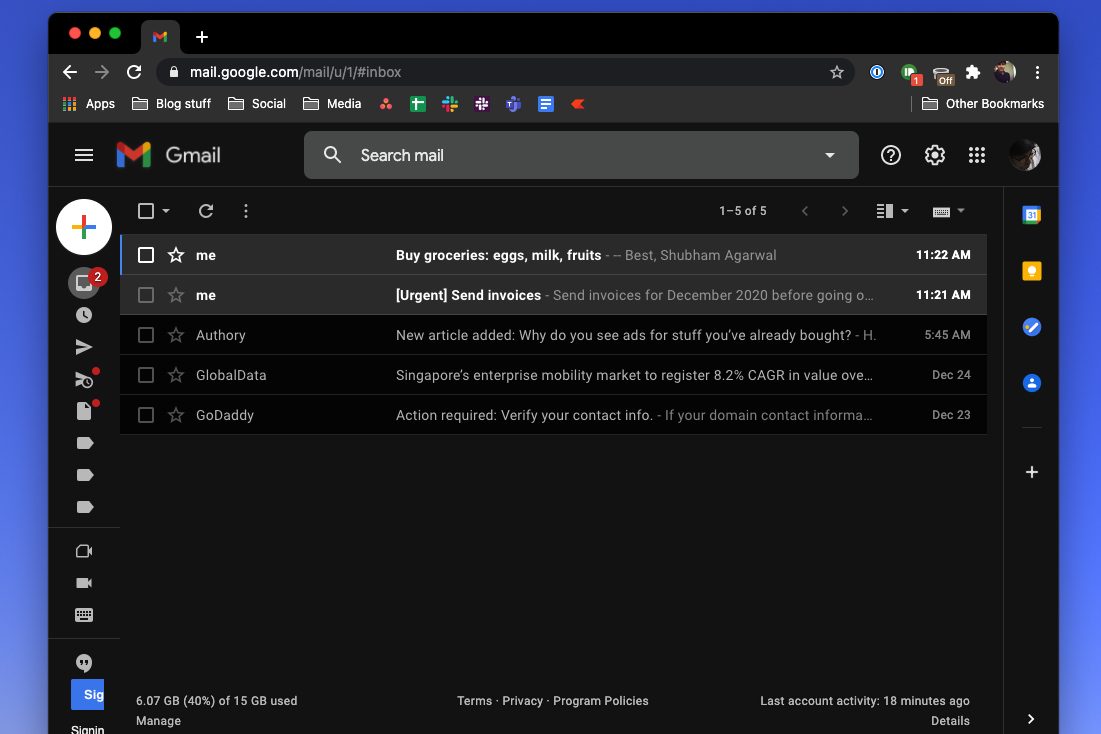
Task: Open a new browser tab
Action: pyautogui.click(x=202, y=37)
